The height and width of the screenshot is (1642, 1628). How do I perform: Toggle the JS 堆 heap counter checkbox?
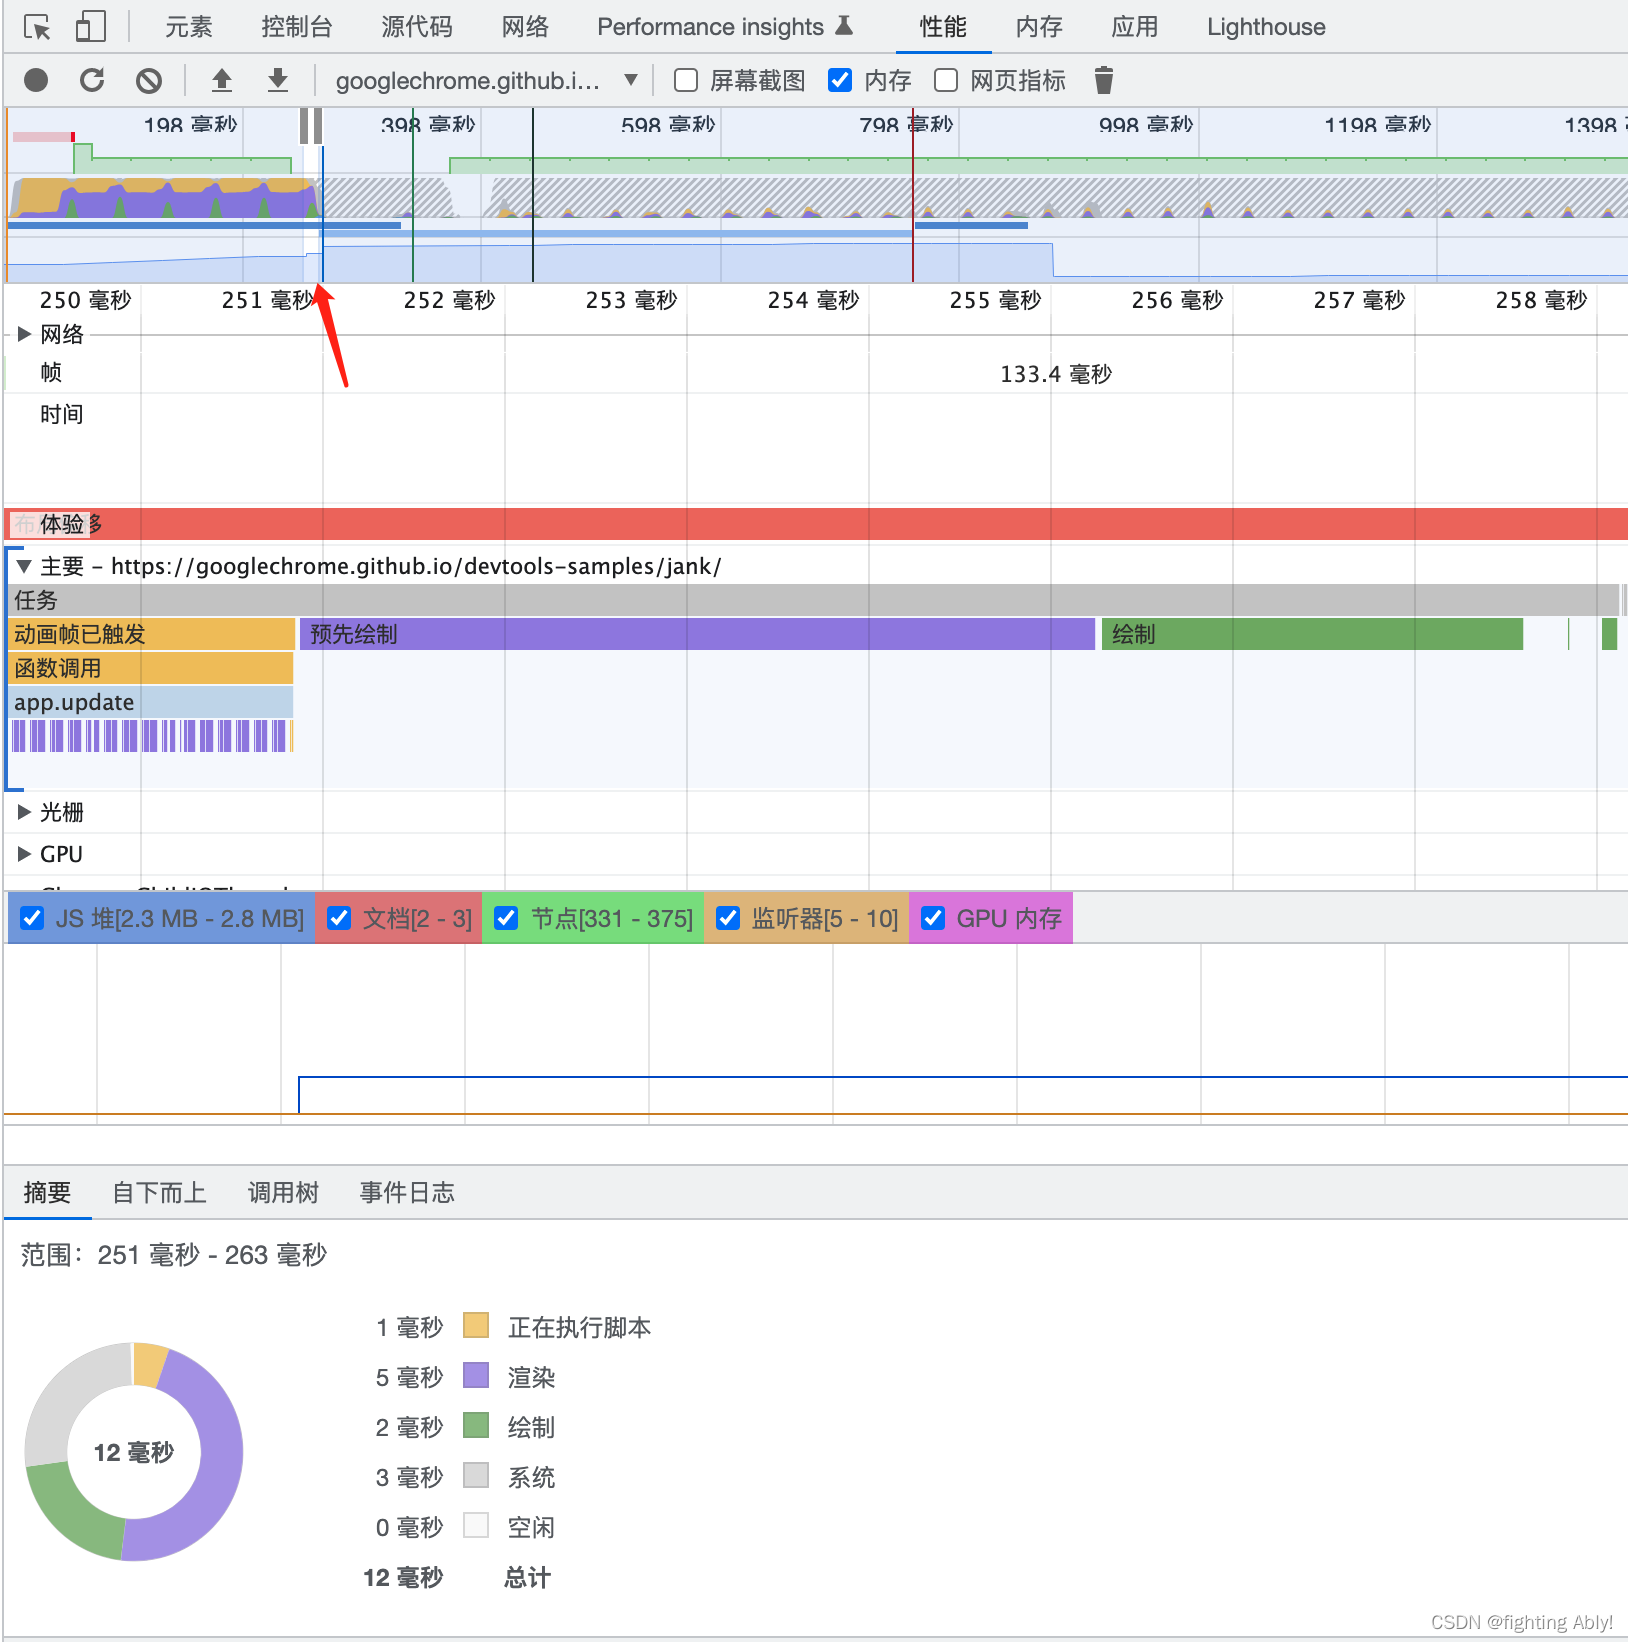[x=32, y=918]
